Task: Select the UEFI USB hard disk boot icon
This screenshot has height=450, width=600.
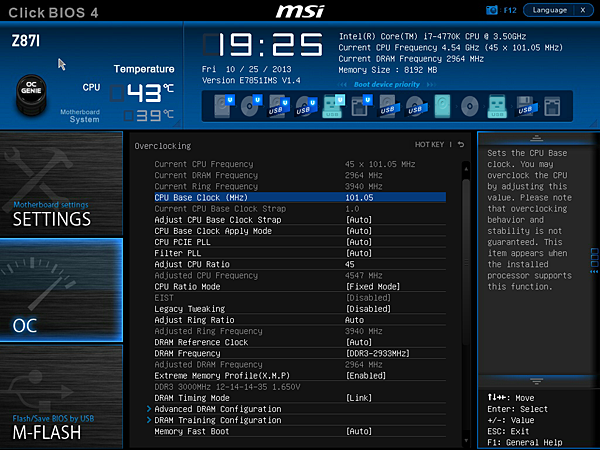Action: 279,106
